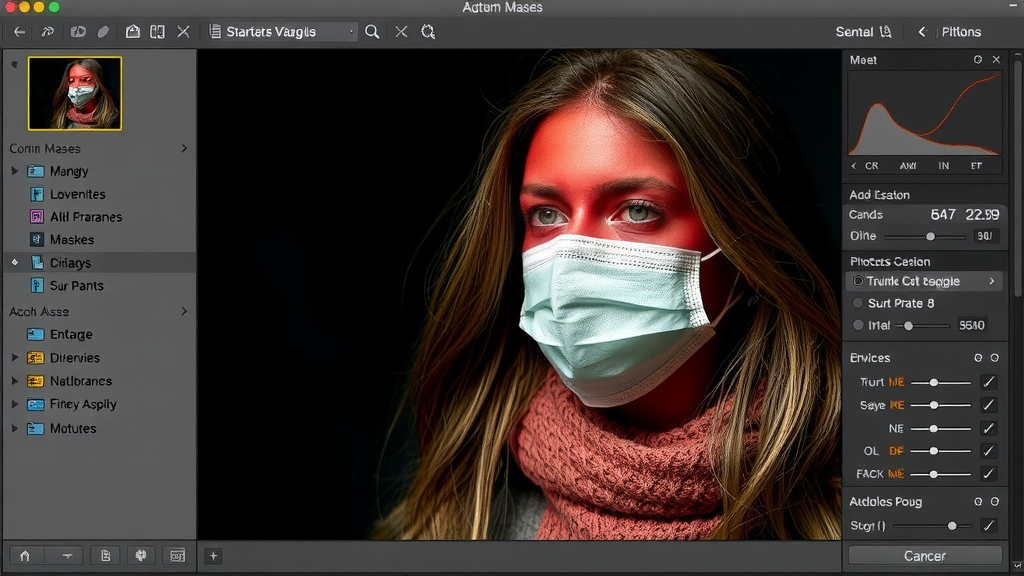Enable the Surt Prate 8 option
The width and height of the screenshot is (1024, 576).
(x=857, y=303)
